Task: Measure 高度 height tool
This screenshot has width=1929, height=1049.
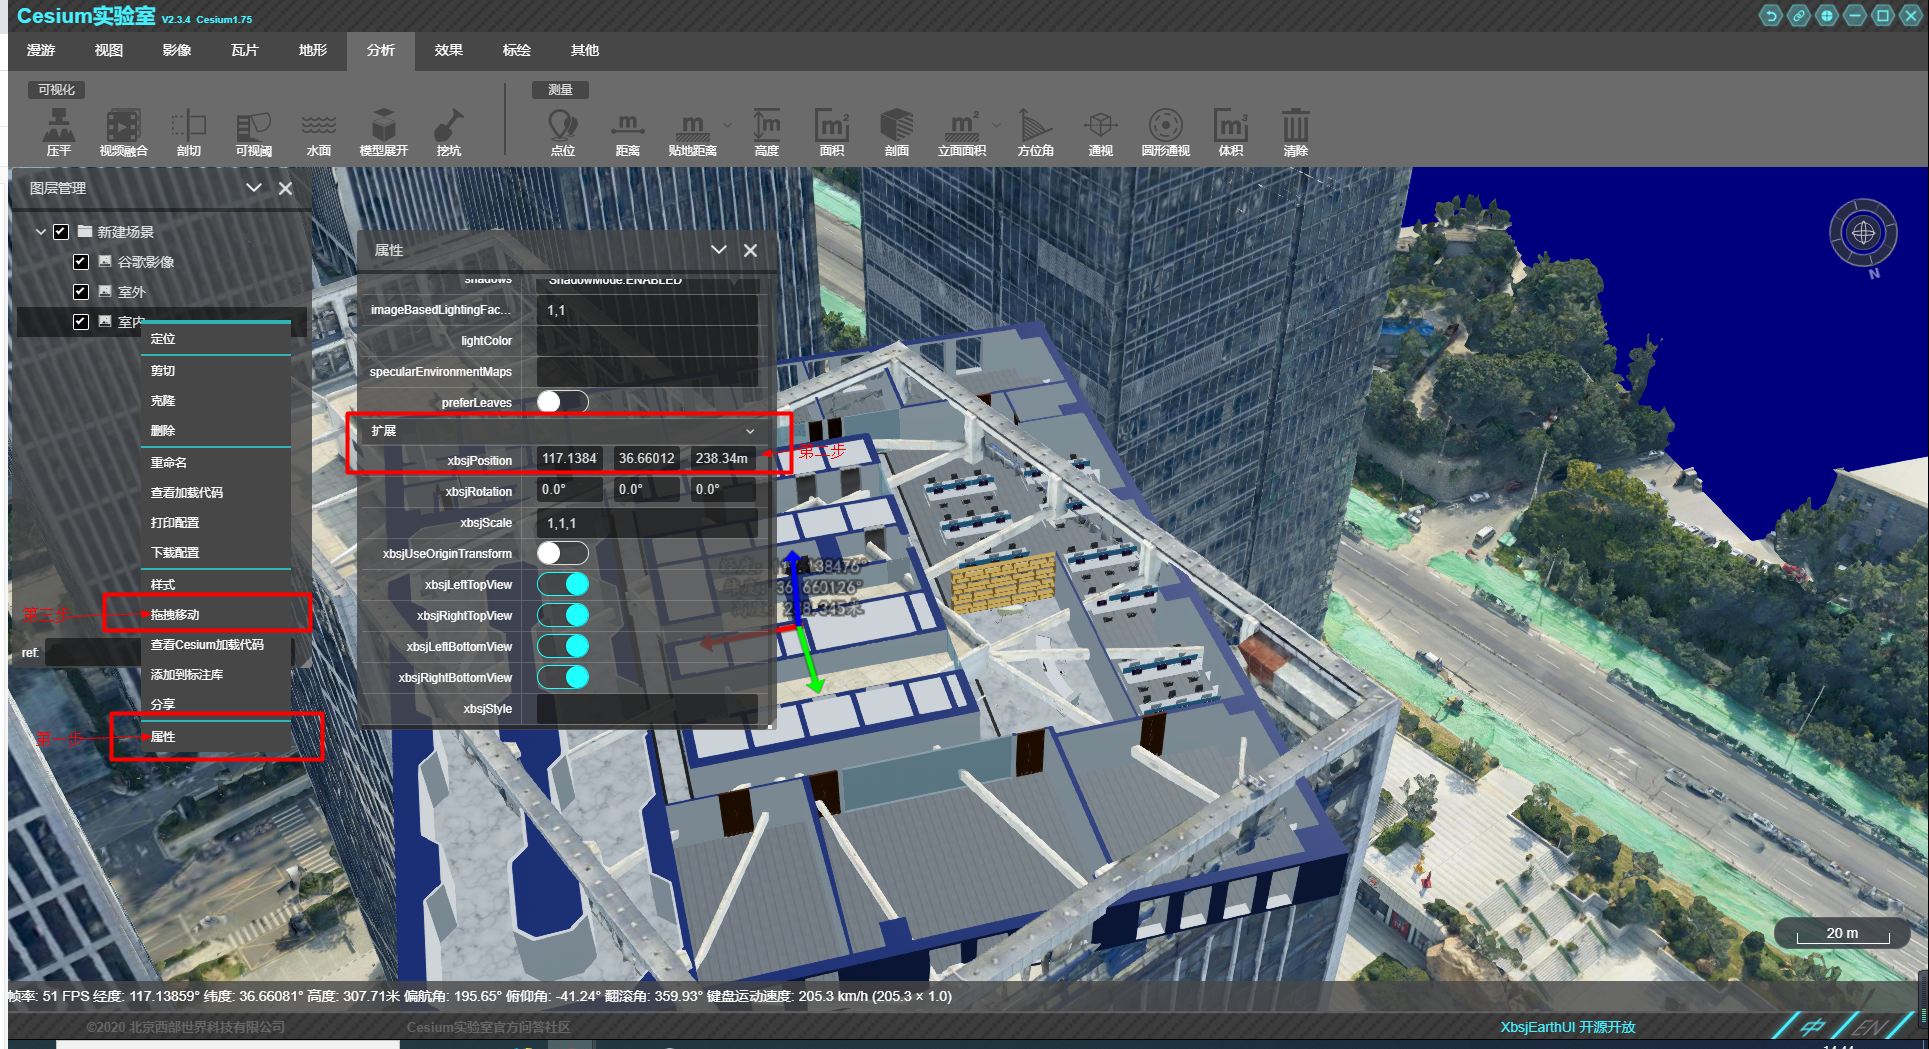Action: [767, 132]
